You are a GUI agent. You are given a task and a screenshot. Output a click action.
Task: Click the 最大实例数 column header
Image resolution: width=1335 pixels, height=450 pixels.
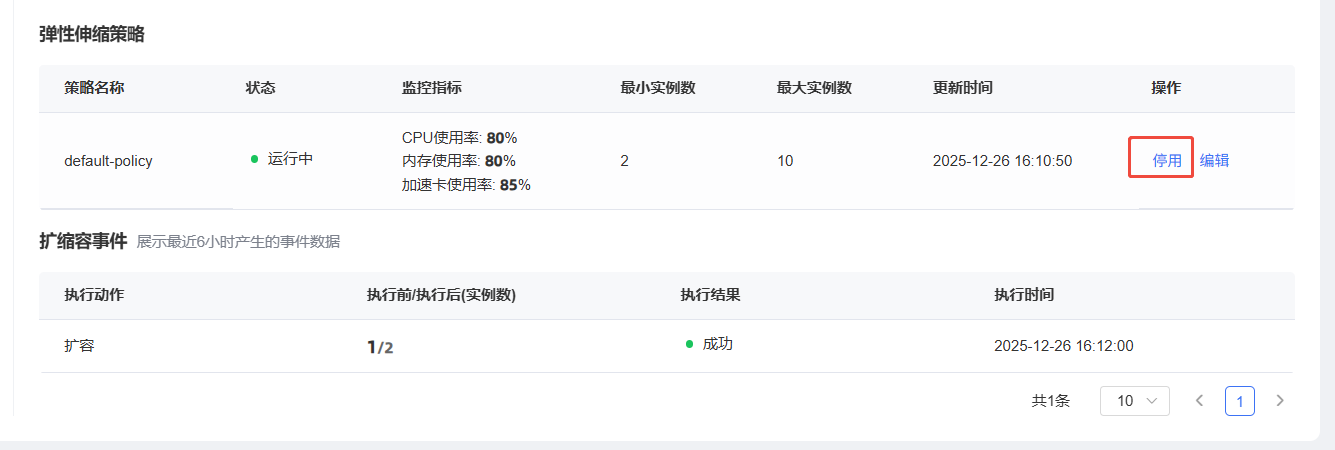[814, 88]
